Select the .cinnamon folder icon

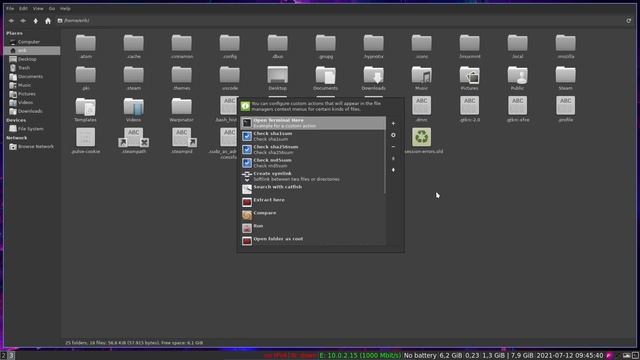(182, 43)
